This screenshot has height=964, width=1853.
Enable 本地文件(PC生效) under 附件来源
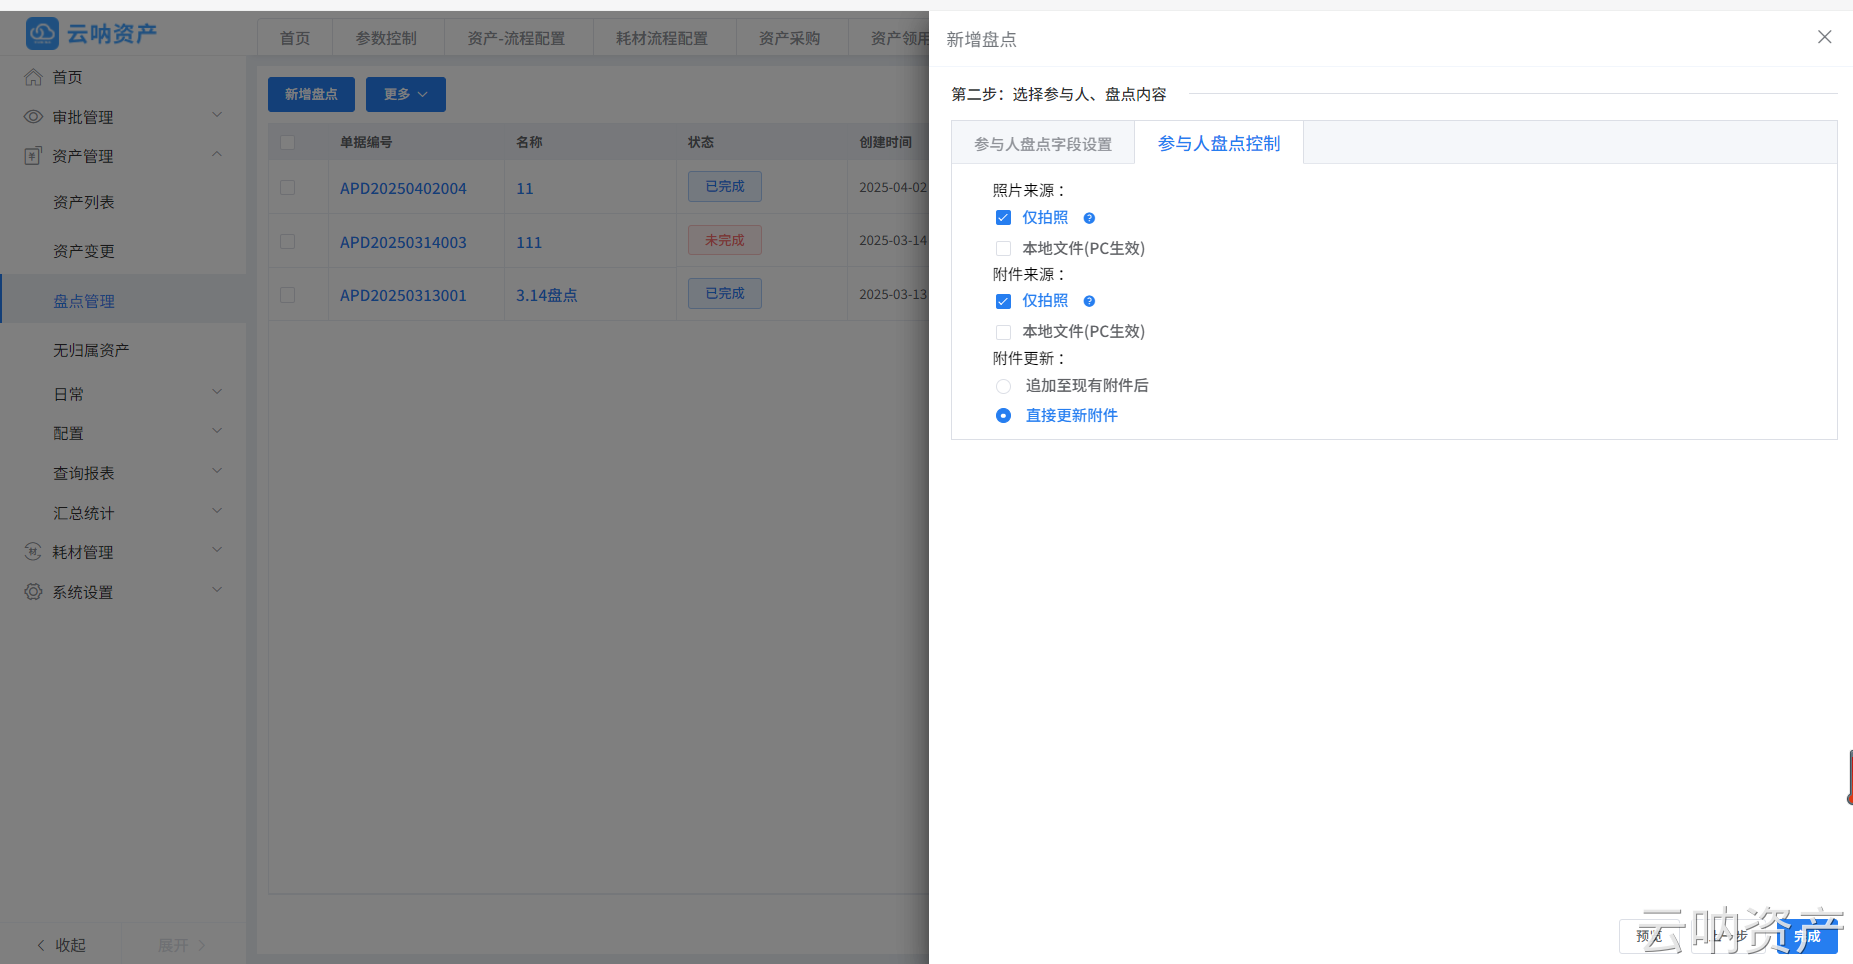1003,331
